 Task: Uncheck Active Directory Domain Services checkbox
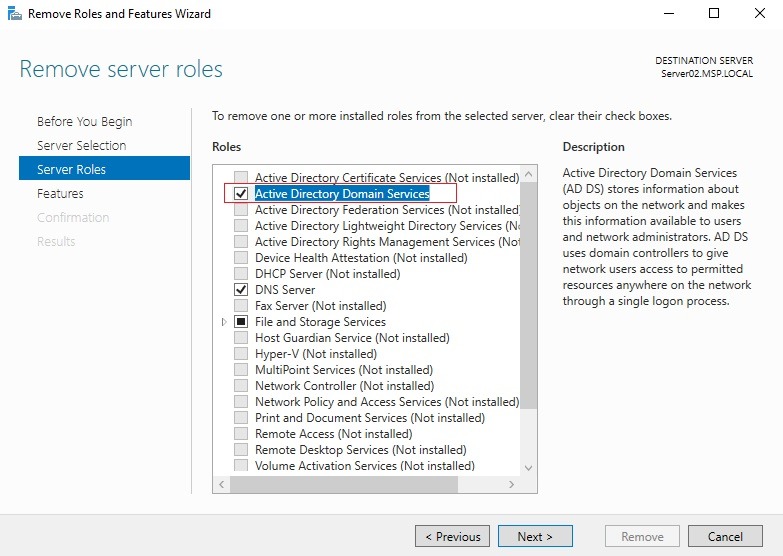pos(241,194)
